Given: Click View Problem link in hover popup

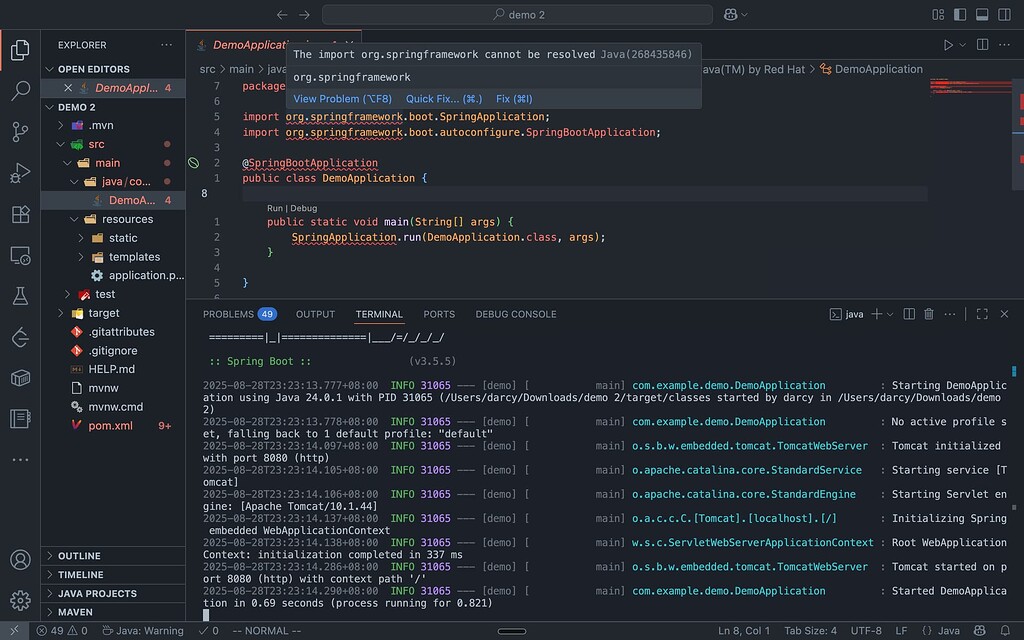Looking at the screenshot, I should pyautogui.click(x=342, y=99).
